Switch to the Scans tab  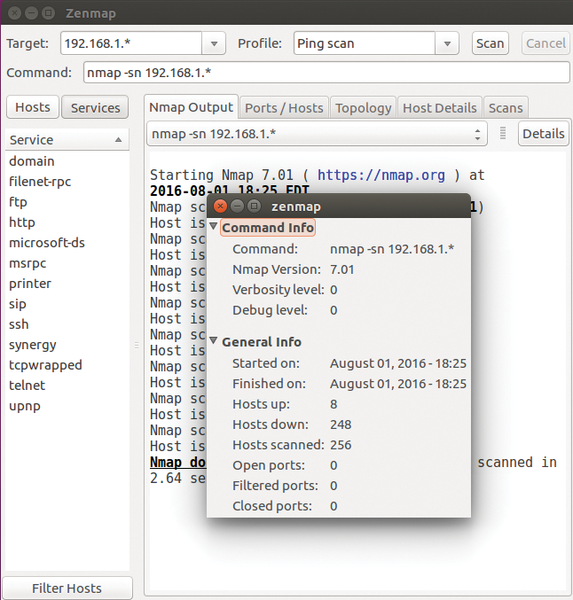point(506,108)
